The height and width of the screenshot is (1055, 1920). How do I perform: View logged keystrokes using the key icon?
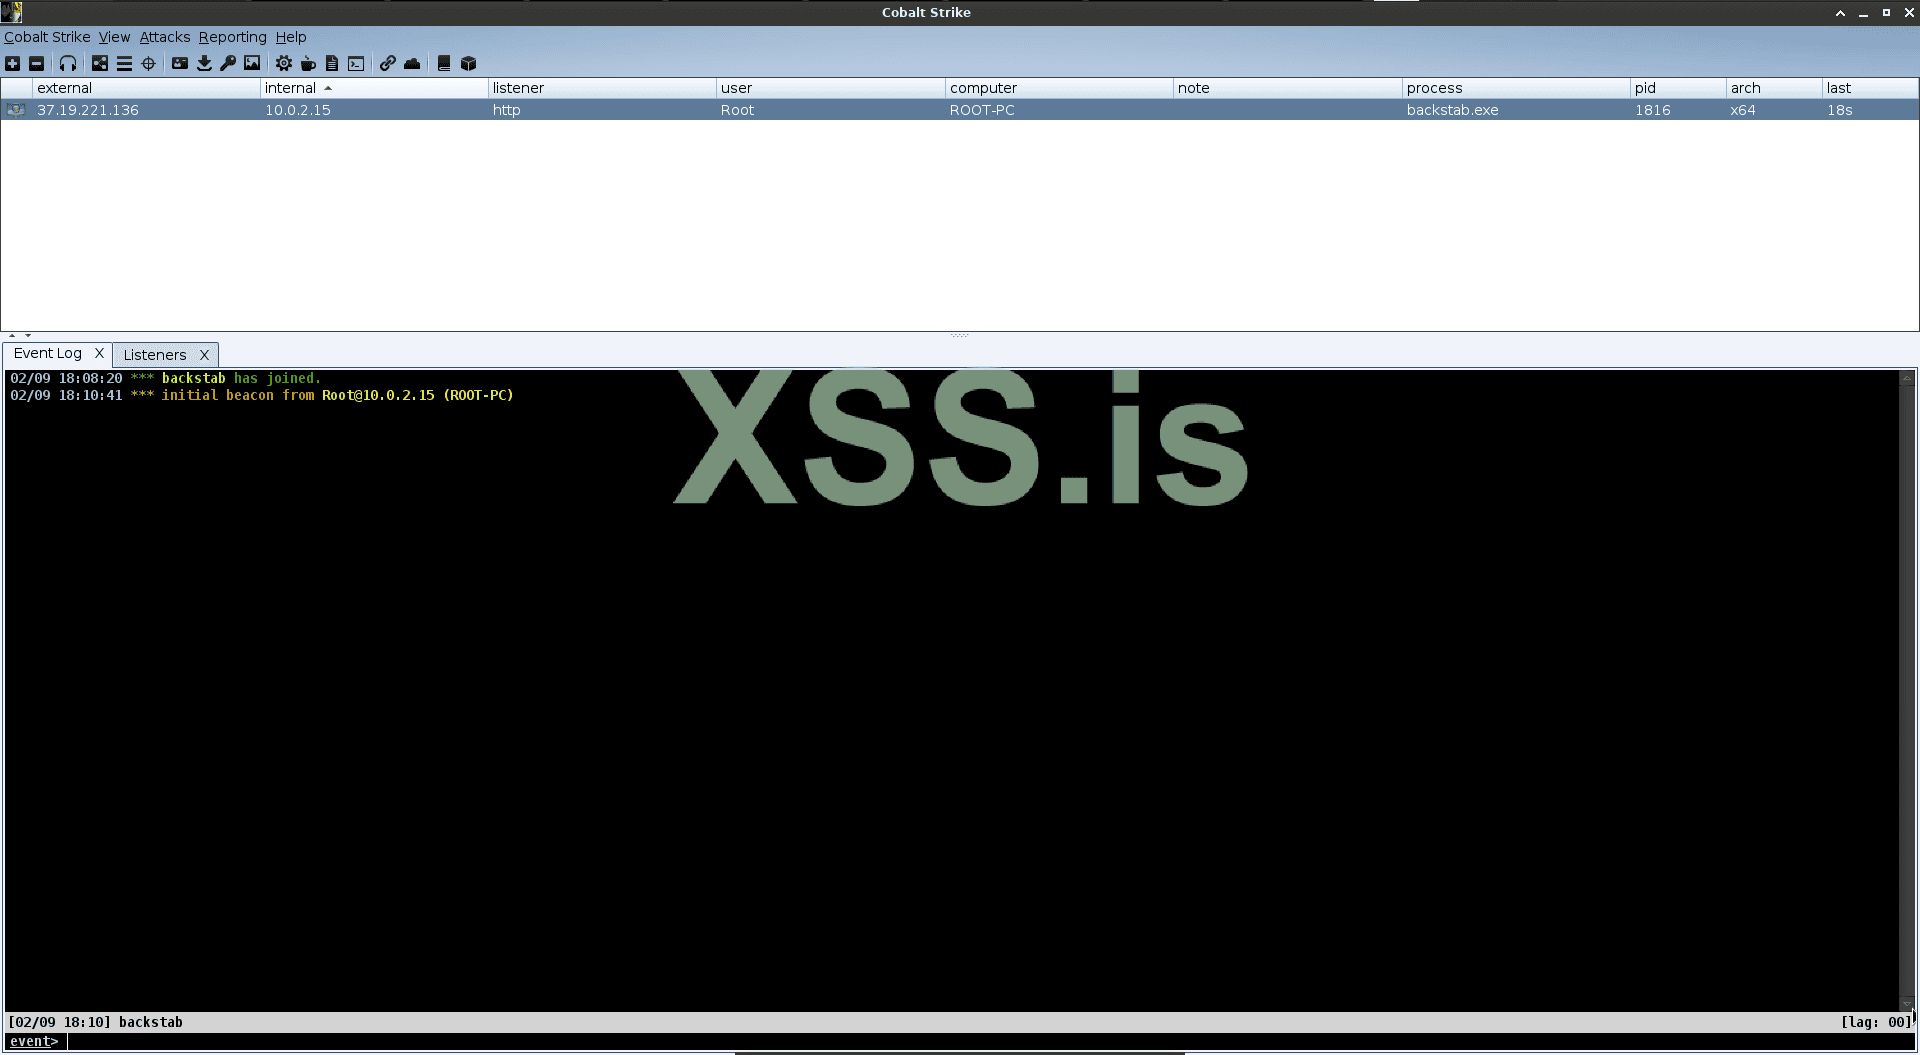pos(228,63)
